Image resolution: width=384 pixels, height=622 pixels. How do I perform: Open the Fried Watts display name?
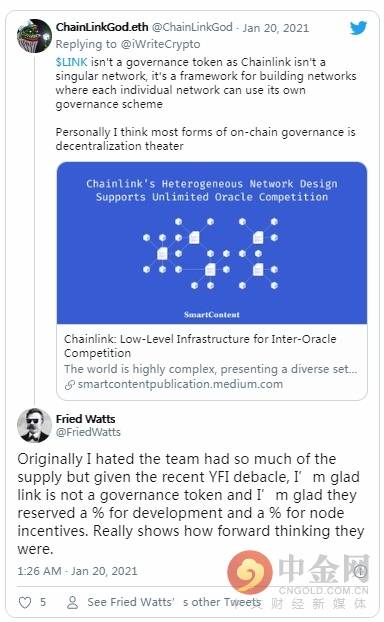click(x=85, y=419)
